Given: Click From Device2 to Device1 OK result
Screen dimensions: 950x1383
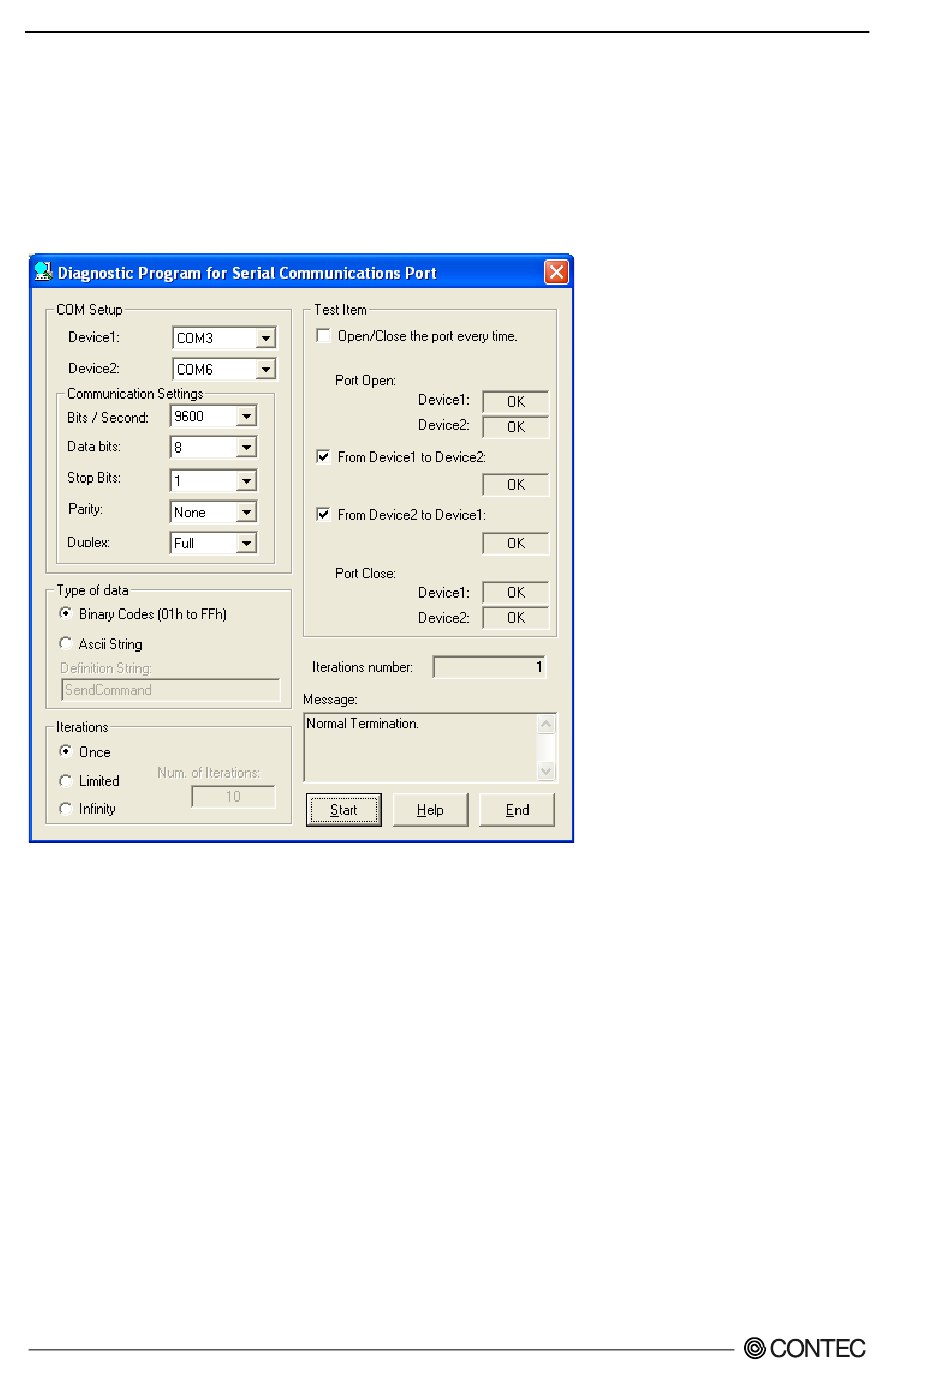Looking at the screenshot, I should click(516, 543).
